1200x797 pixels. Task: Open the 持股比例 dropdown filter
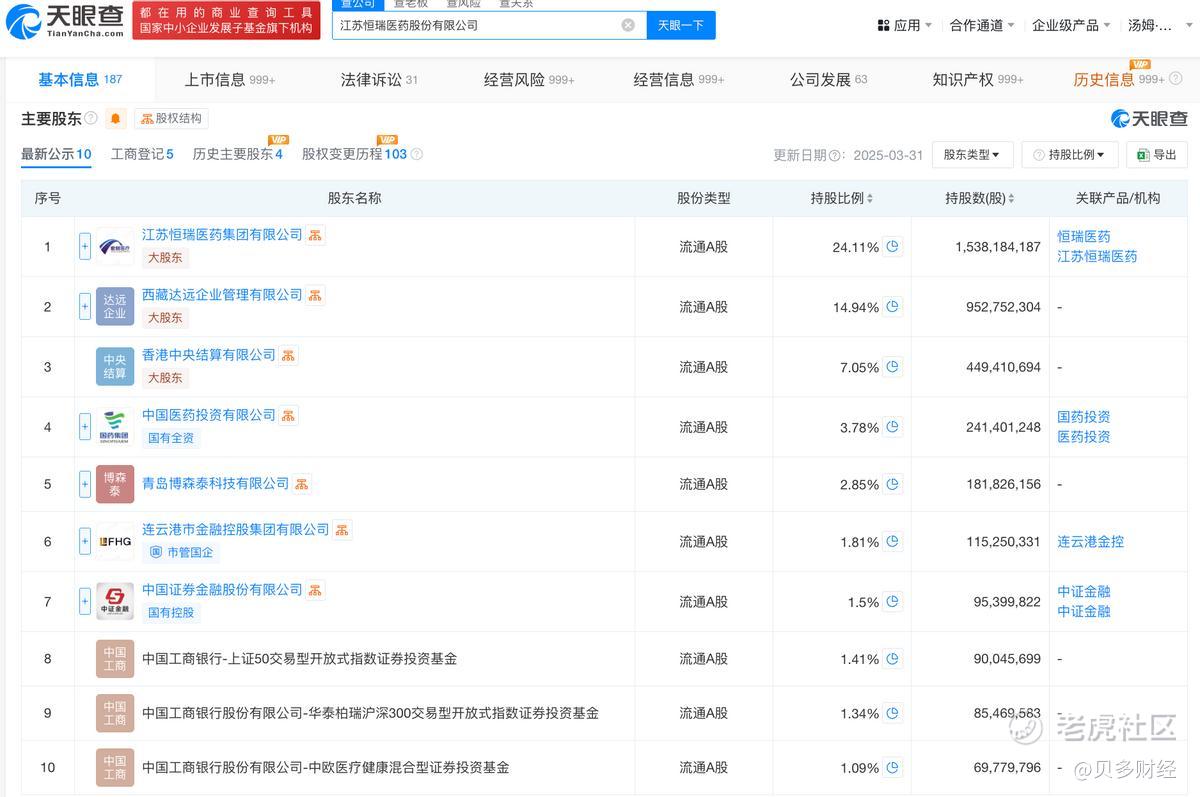[1069, 155]
